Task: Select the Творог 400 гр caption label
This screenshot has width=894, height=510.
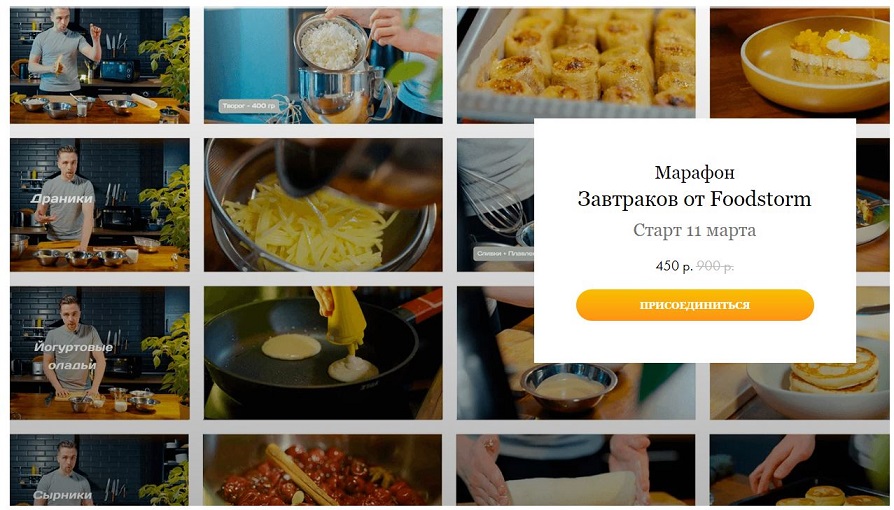Action: point(249,106)
